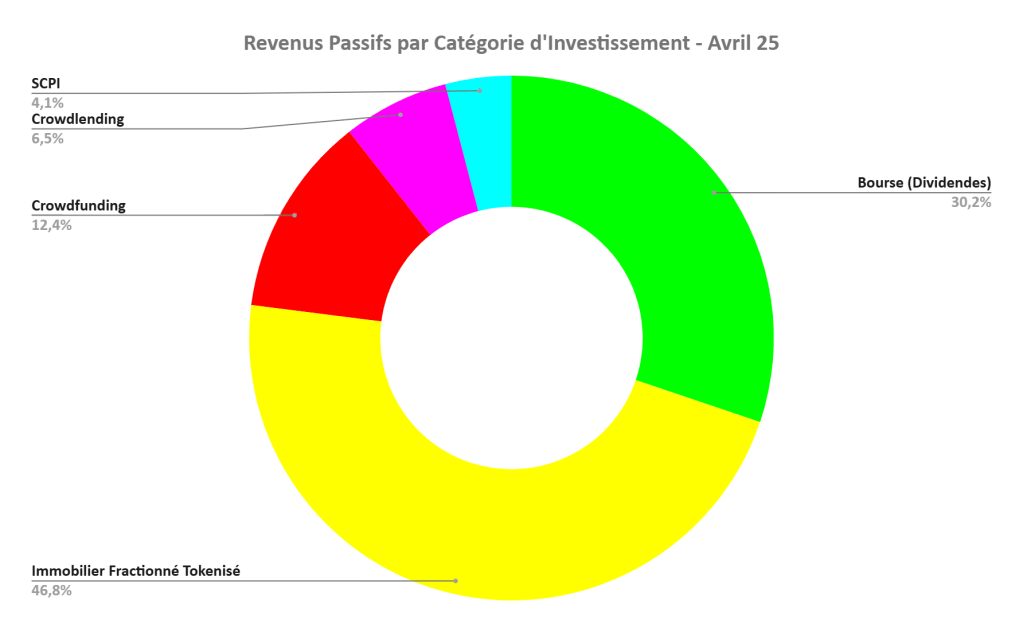Image resolution: width=1023 pixels, height=632 pixels.
Task: Click the 30,2% percentage value
Action: pos(970,202)
